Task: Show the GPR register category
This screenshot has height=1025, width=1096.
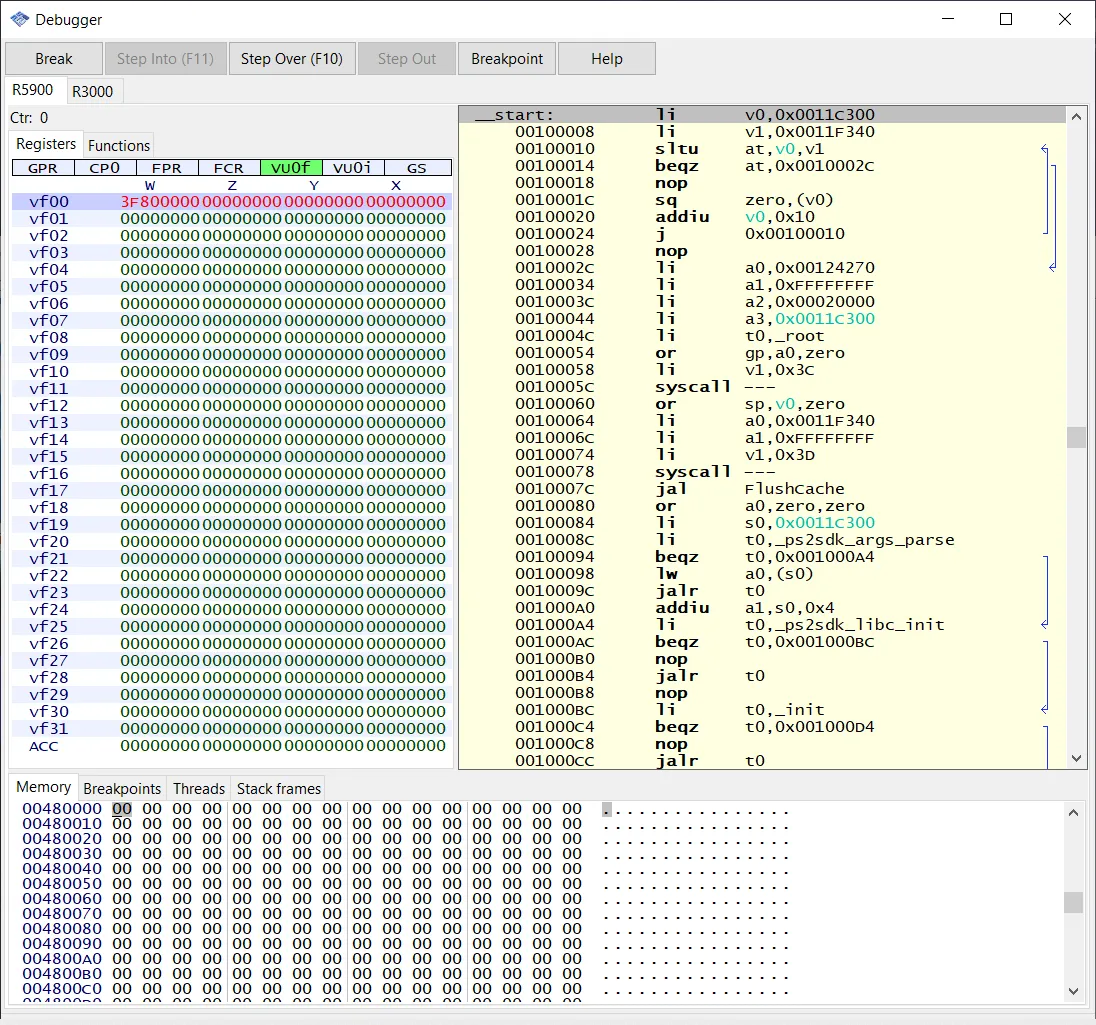Action: click(x=43, y=168)
